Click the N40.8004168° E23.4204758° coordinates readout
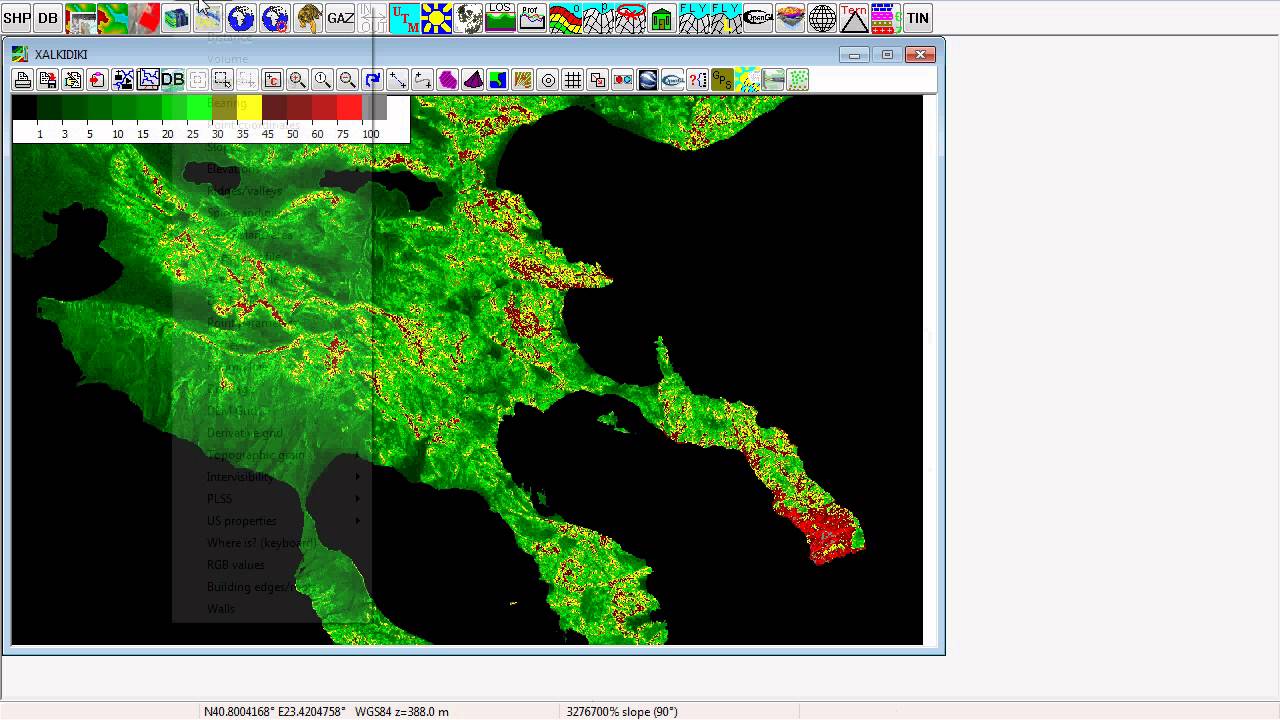Image resolution: width=1280 pixels, height=720 pixels. point(275,712)
